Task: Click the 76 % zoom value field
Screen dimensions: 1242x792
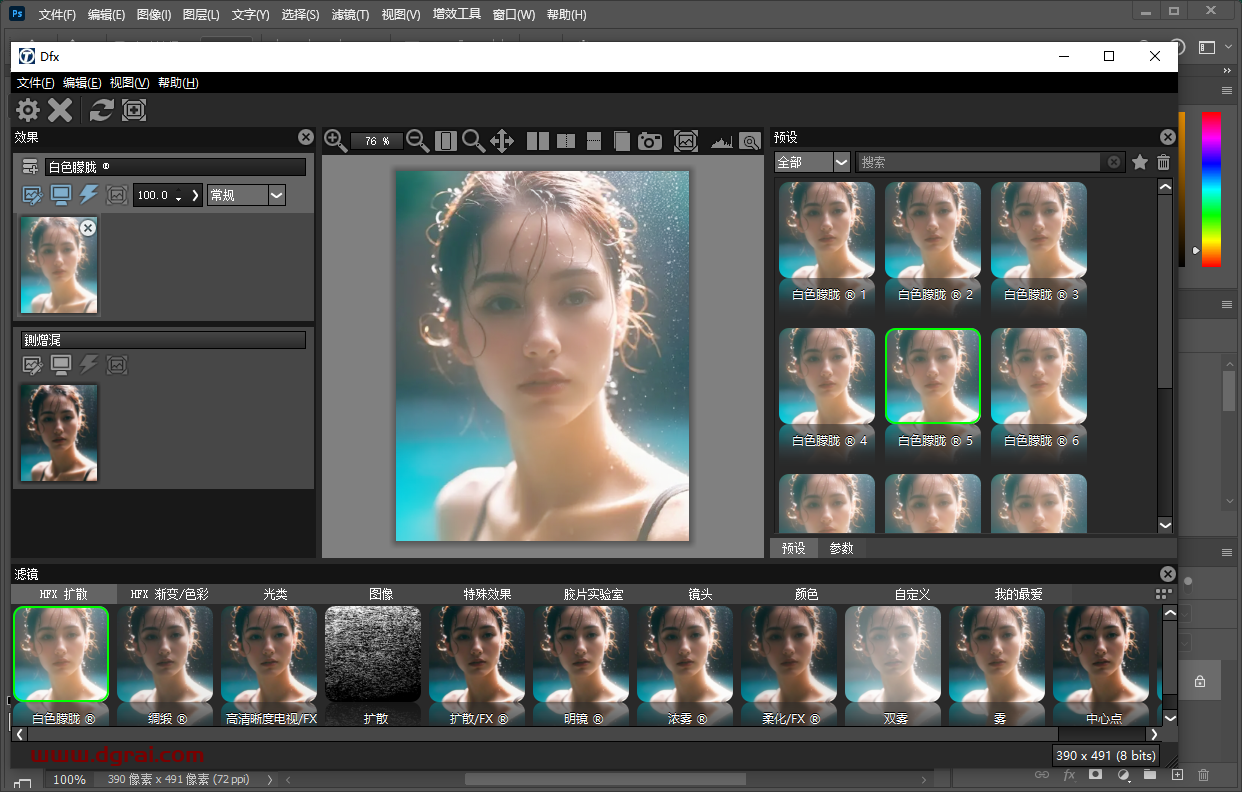Action: coord(377,141)
